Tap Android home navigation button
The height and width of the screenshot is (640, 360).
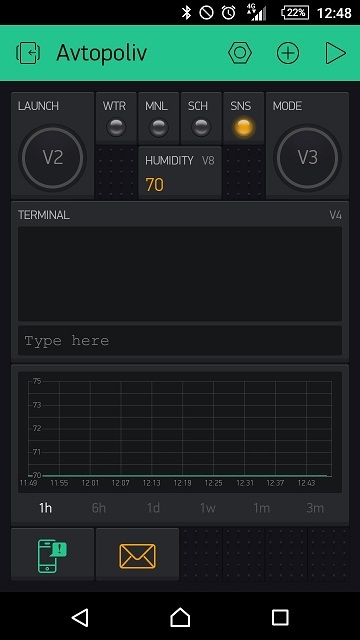click(x=180, y=617)
